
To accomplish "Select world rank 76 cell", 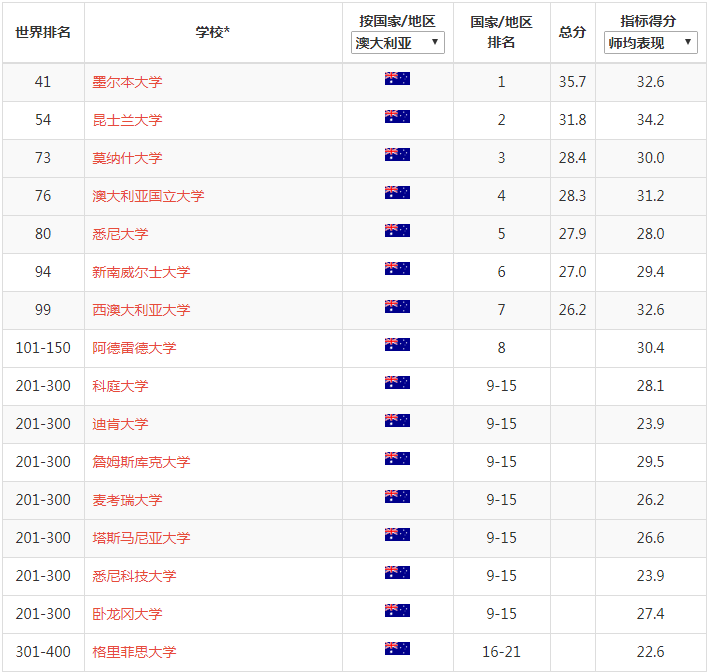I will [43, 196].
